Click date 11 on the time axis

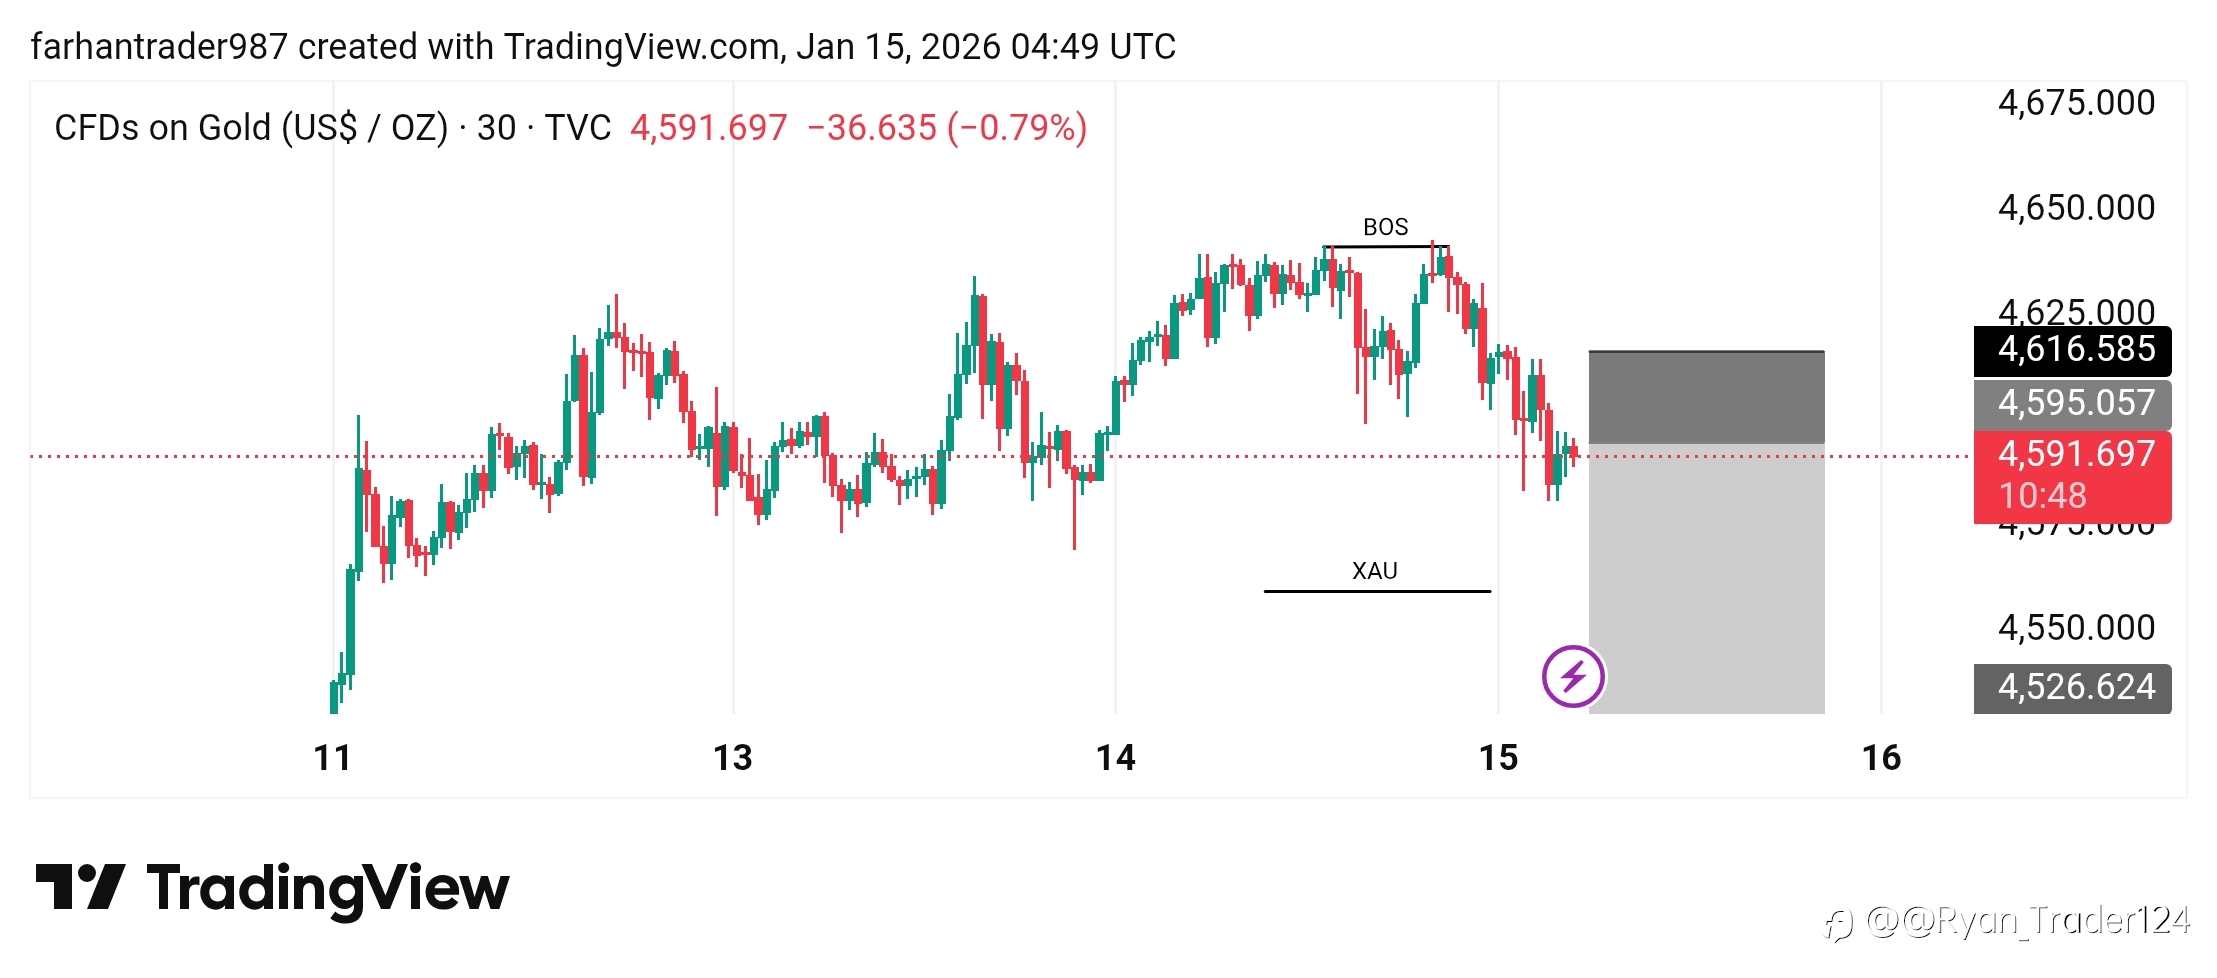[333, 758]
